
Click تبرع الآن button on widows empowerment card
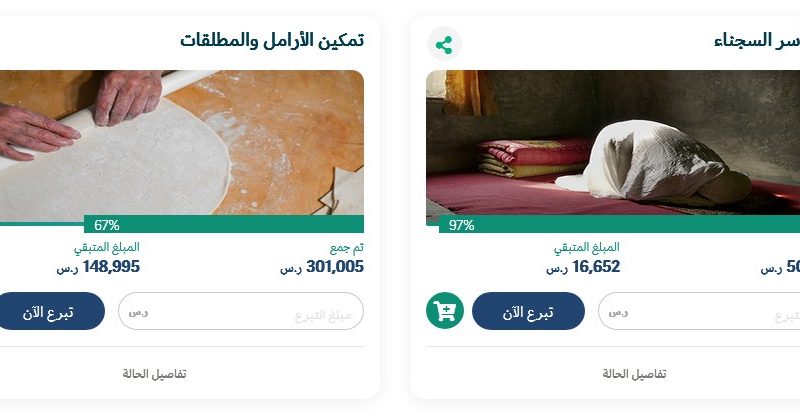point(48,311)
